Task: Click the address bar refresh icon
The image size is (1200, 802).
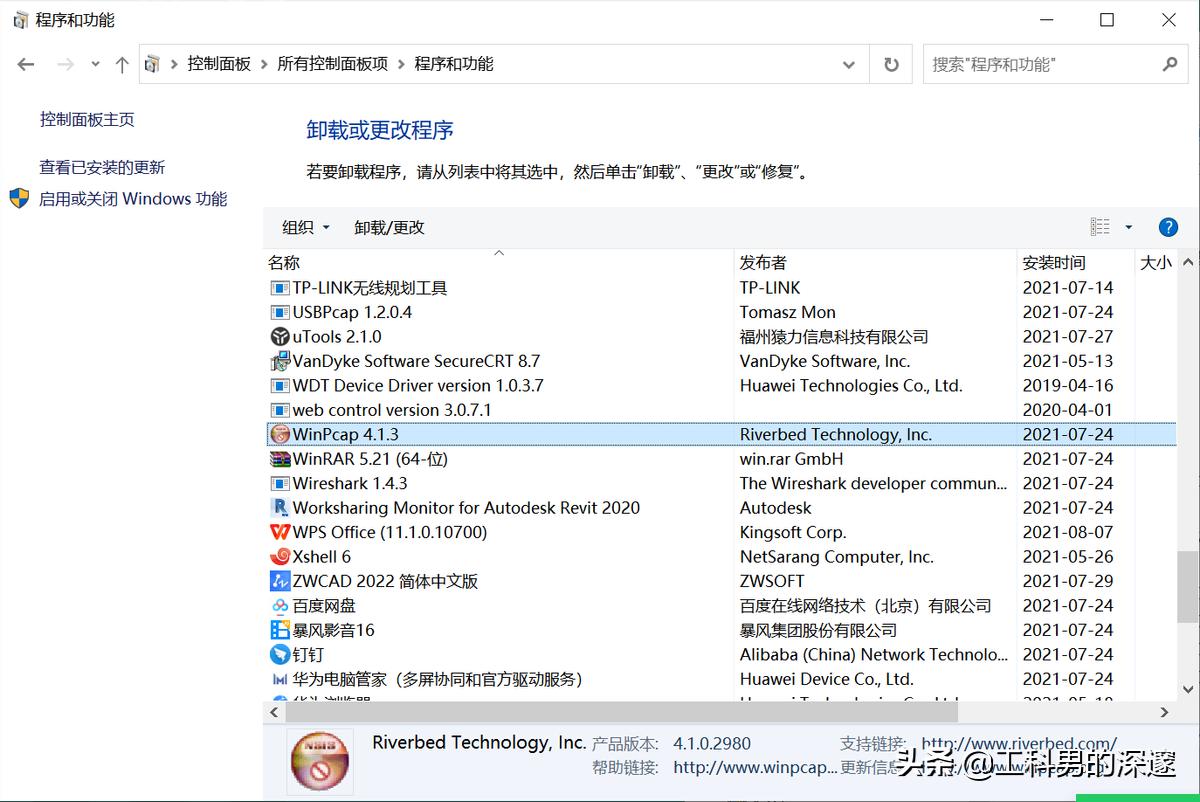Action: pos(890,63)
